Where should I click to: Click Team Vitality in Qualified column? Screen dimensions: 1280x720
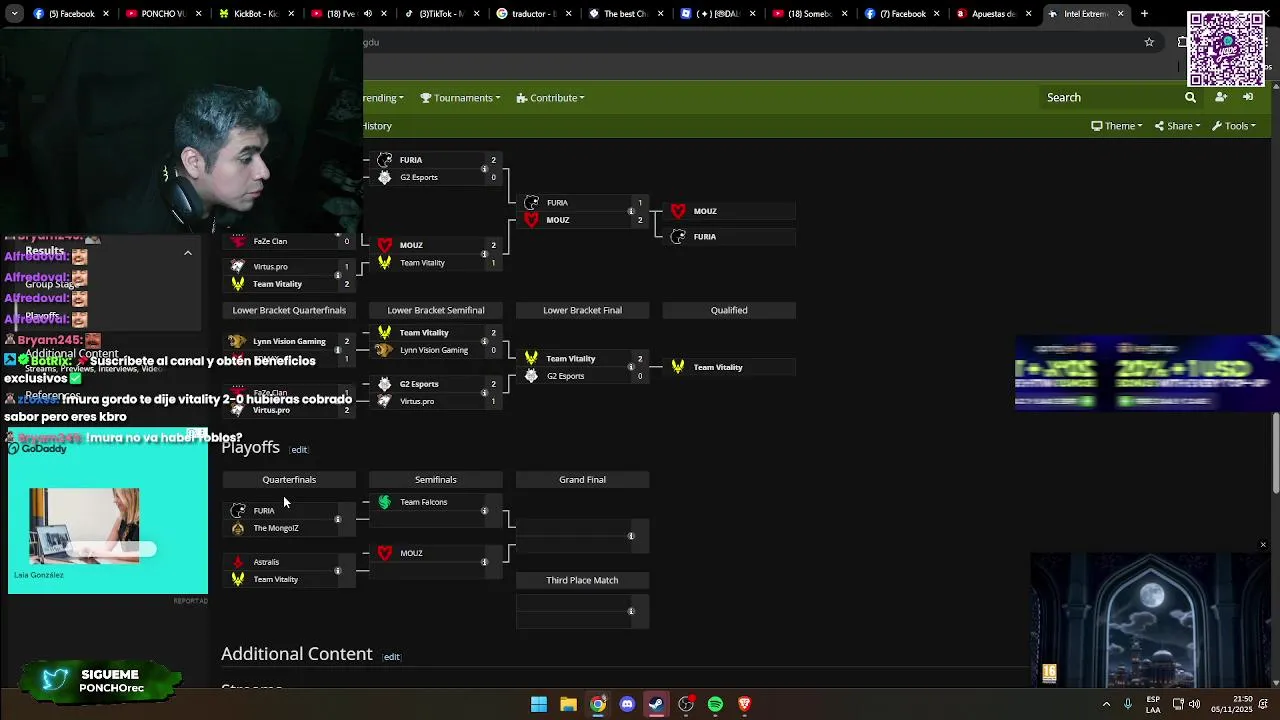click(718, 367)
